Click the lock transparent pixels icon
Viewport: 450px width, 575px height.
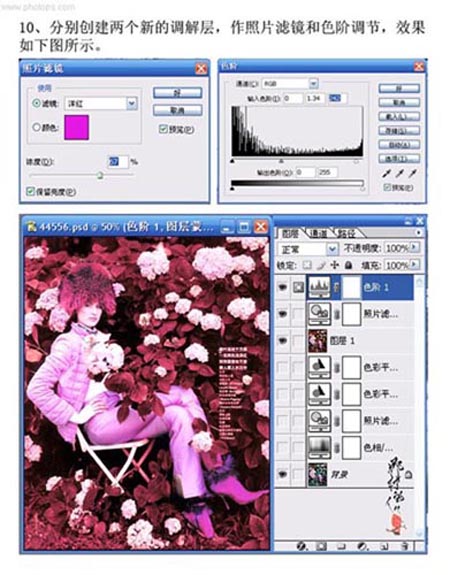[307, 265]
